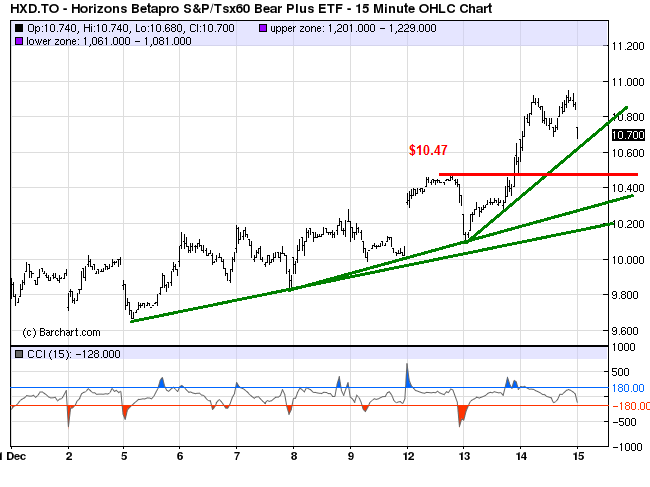Screen dimensions: 650x487
Task: Click the 11.200 price axis label
Action: pyautogui.click(x=628, y=46)
